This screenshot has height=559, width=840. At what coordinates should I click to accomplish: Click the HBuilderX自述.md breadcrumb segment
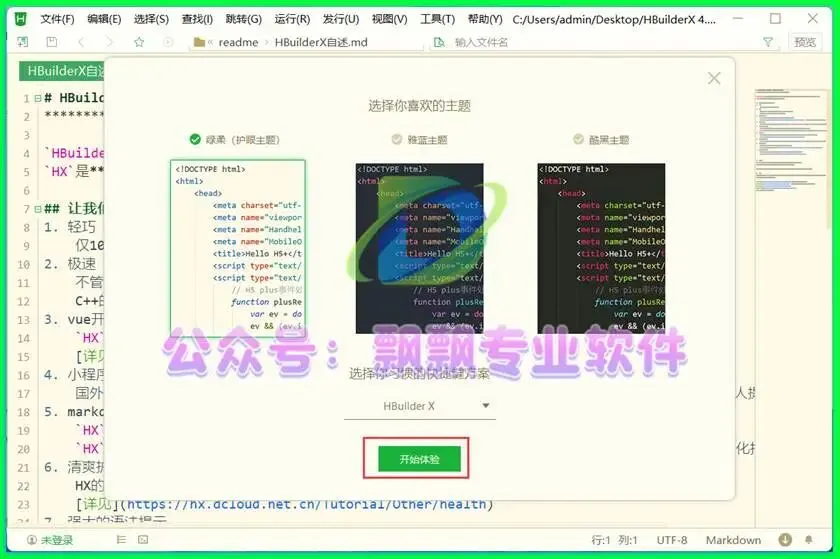pos(321,42)
